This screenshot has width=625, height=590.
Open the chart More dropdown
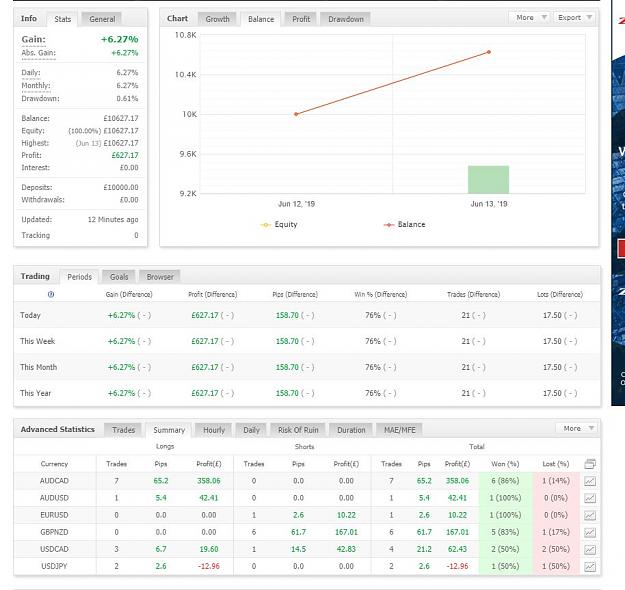pos(529,18)
